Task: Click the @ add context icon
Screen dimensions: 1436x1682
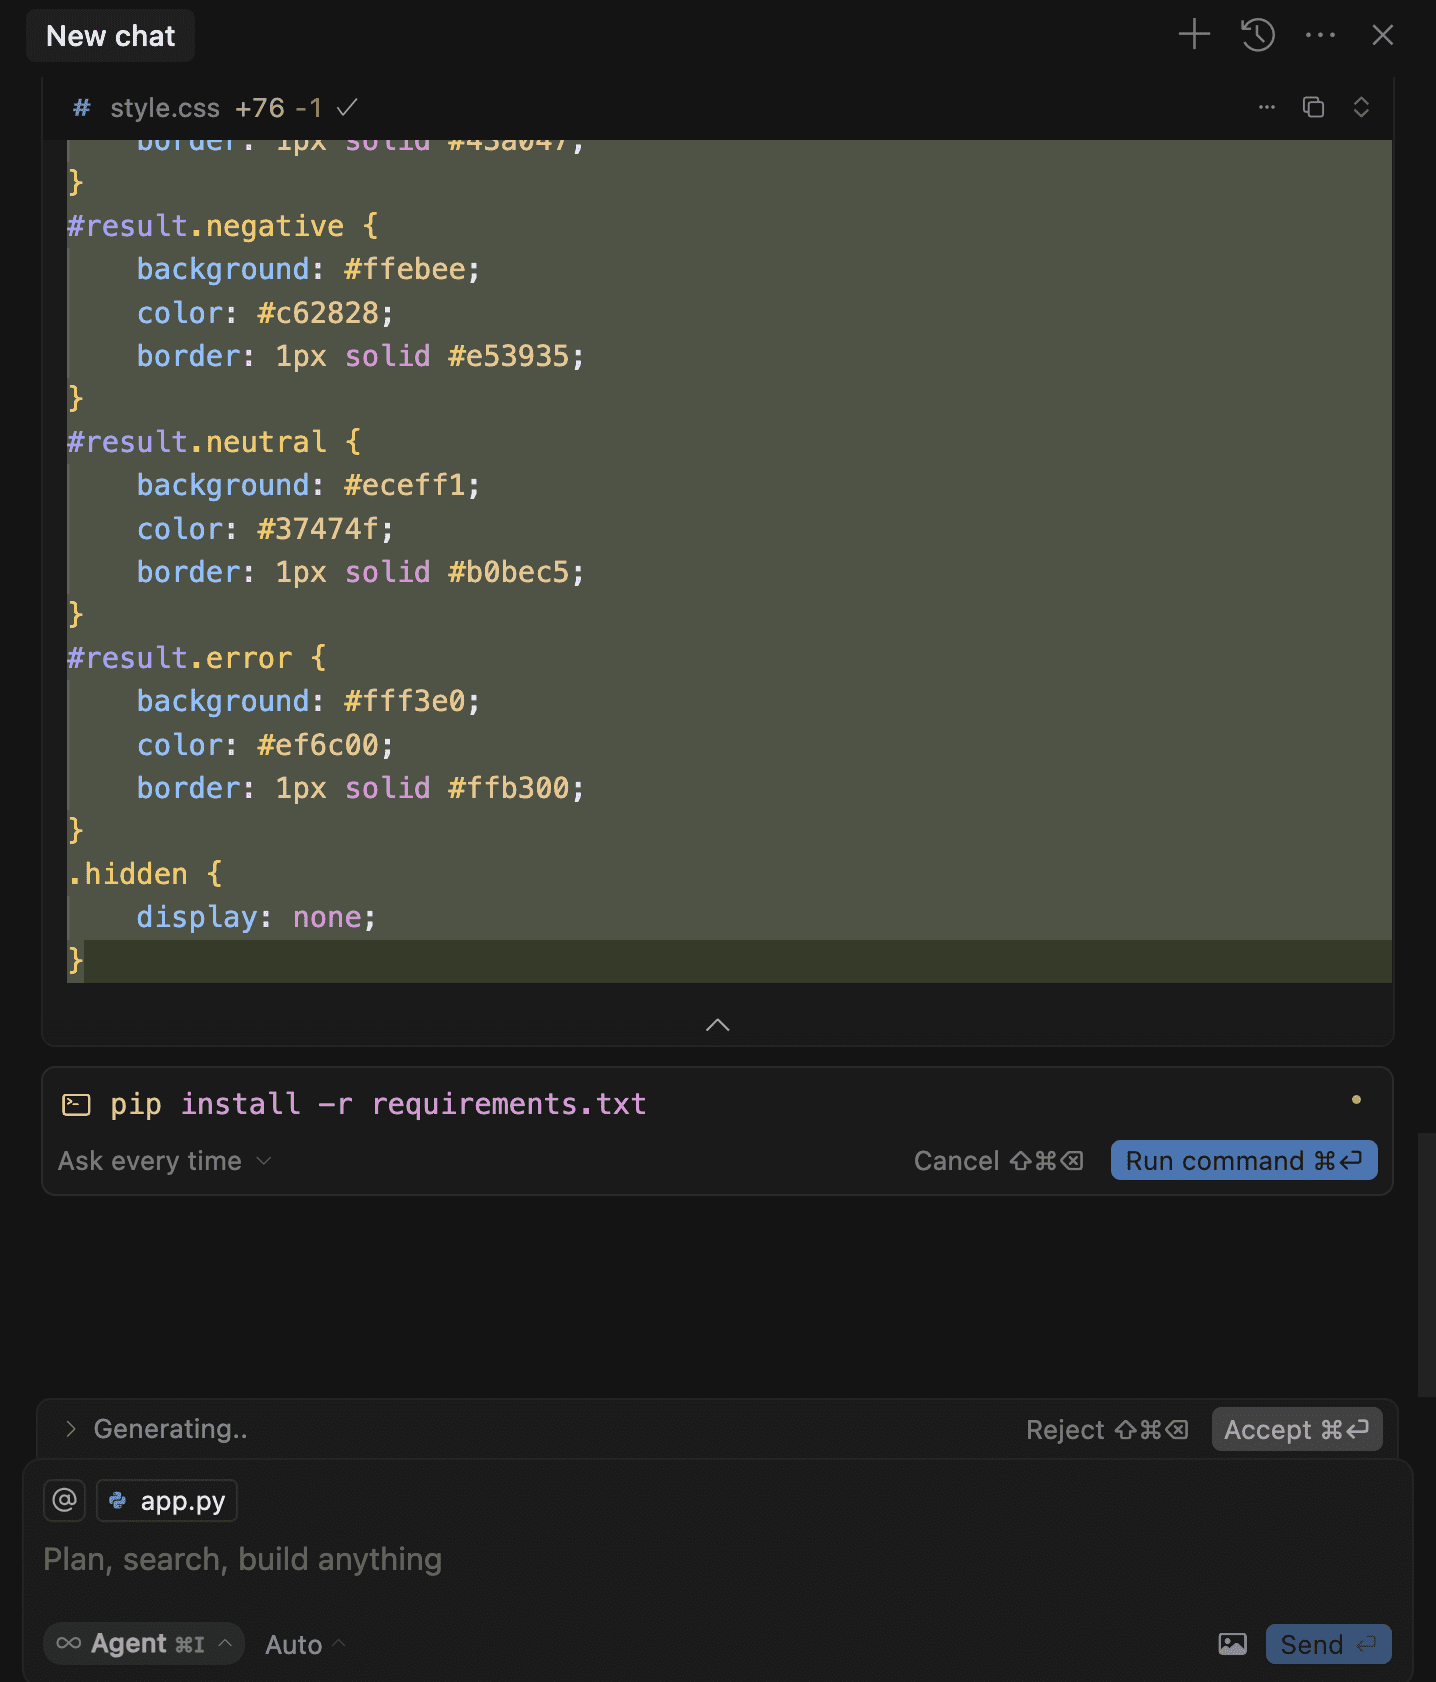Action: 65,1501
